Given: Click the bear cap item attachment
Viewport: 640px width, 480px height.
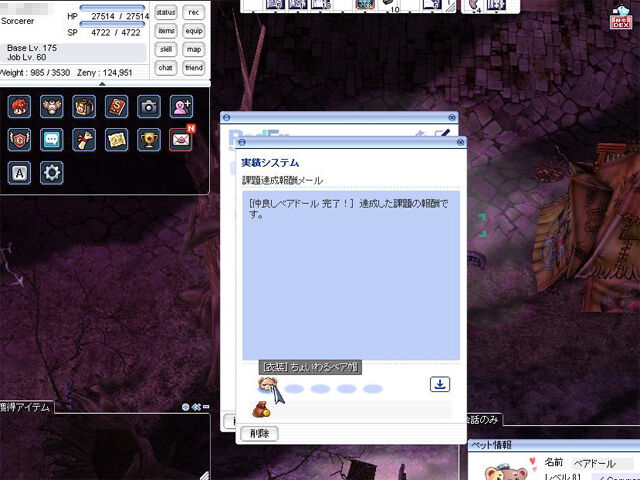Looking at the screenshot, I should point(268,386).
